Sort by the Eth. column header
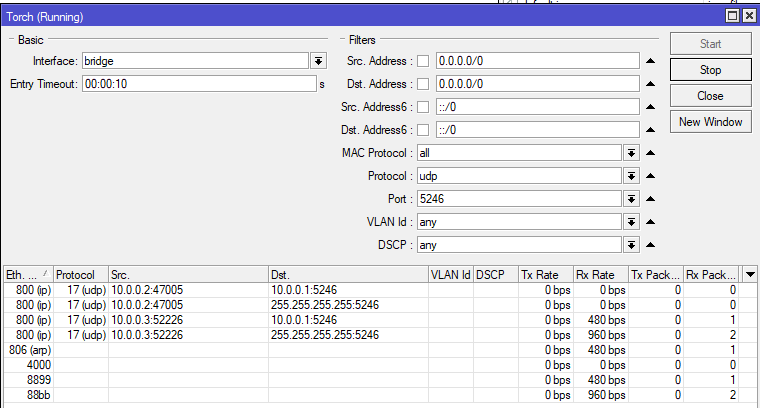The width and height of the screenshot is (760, 408). [x=28, y=275]
